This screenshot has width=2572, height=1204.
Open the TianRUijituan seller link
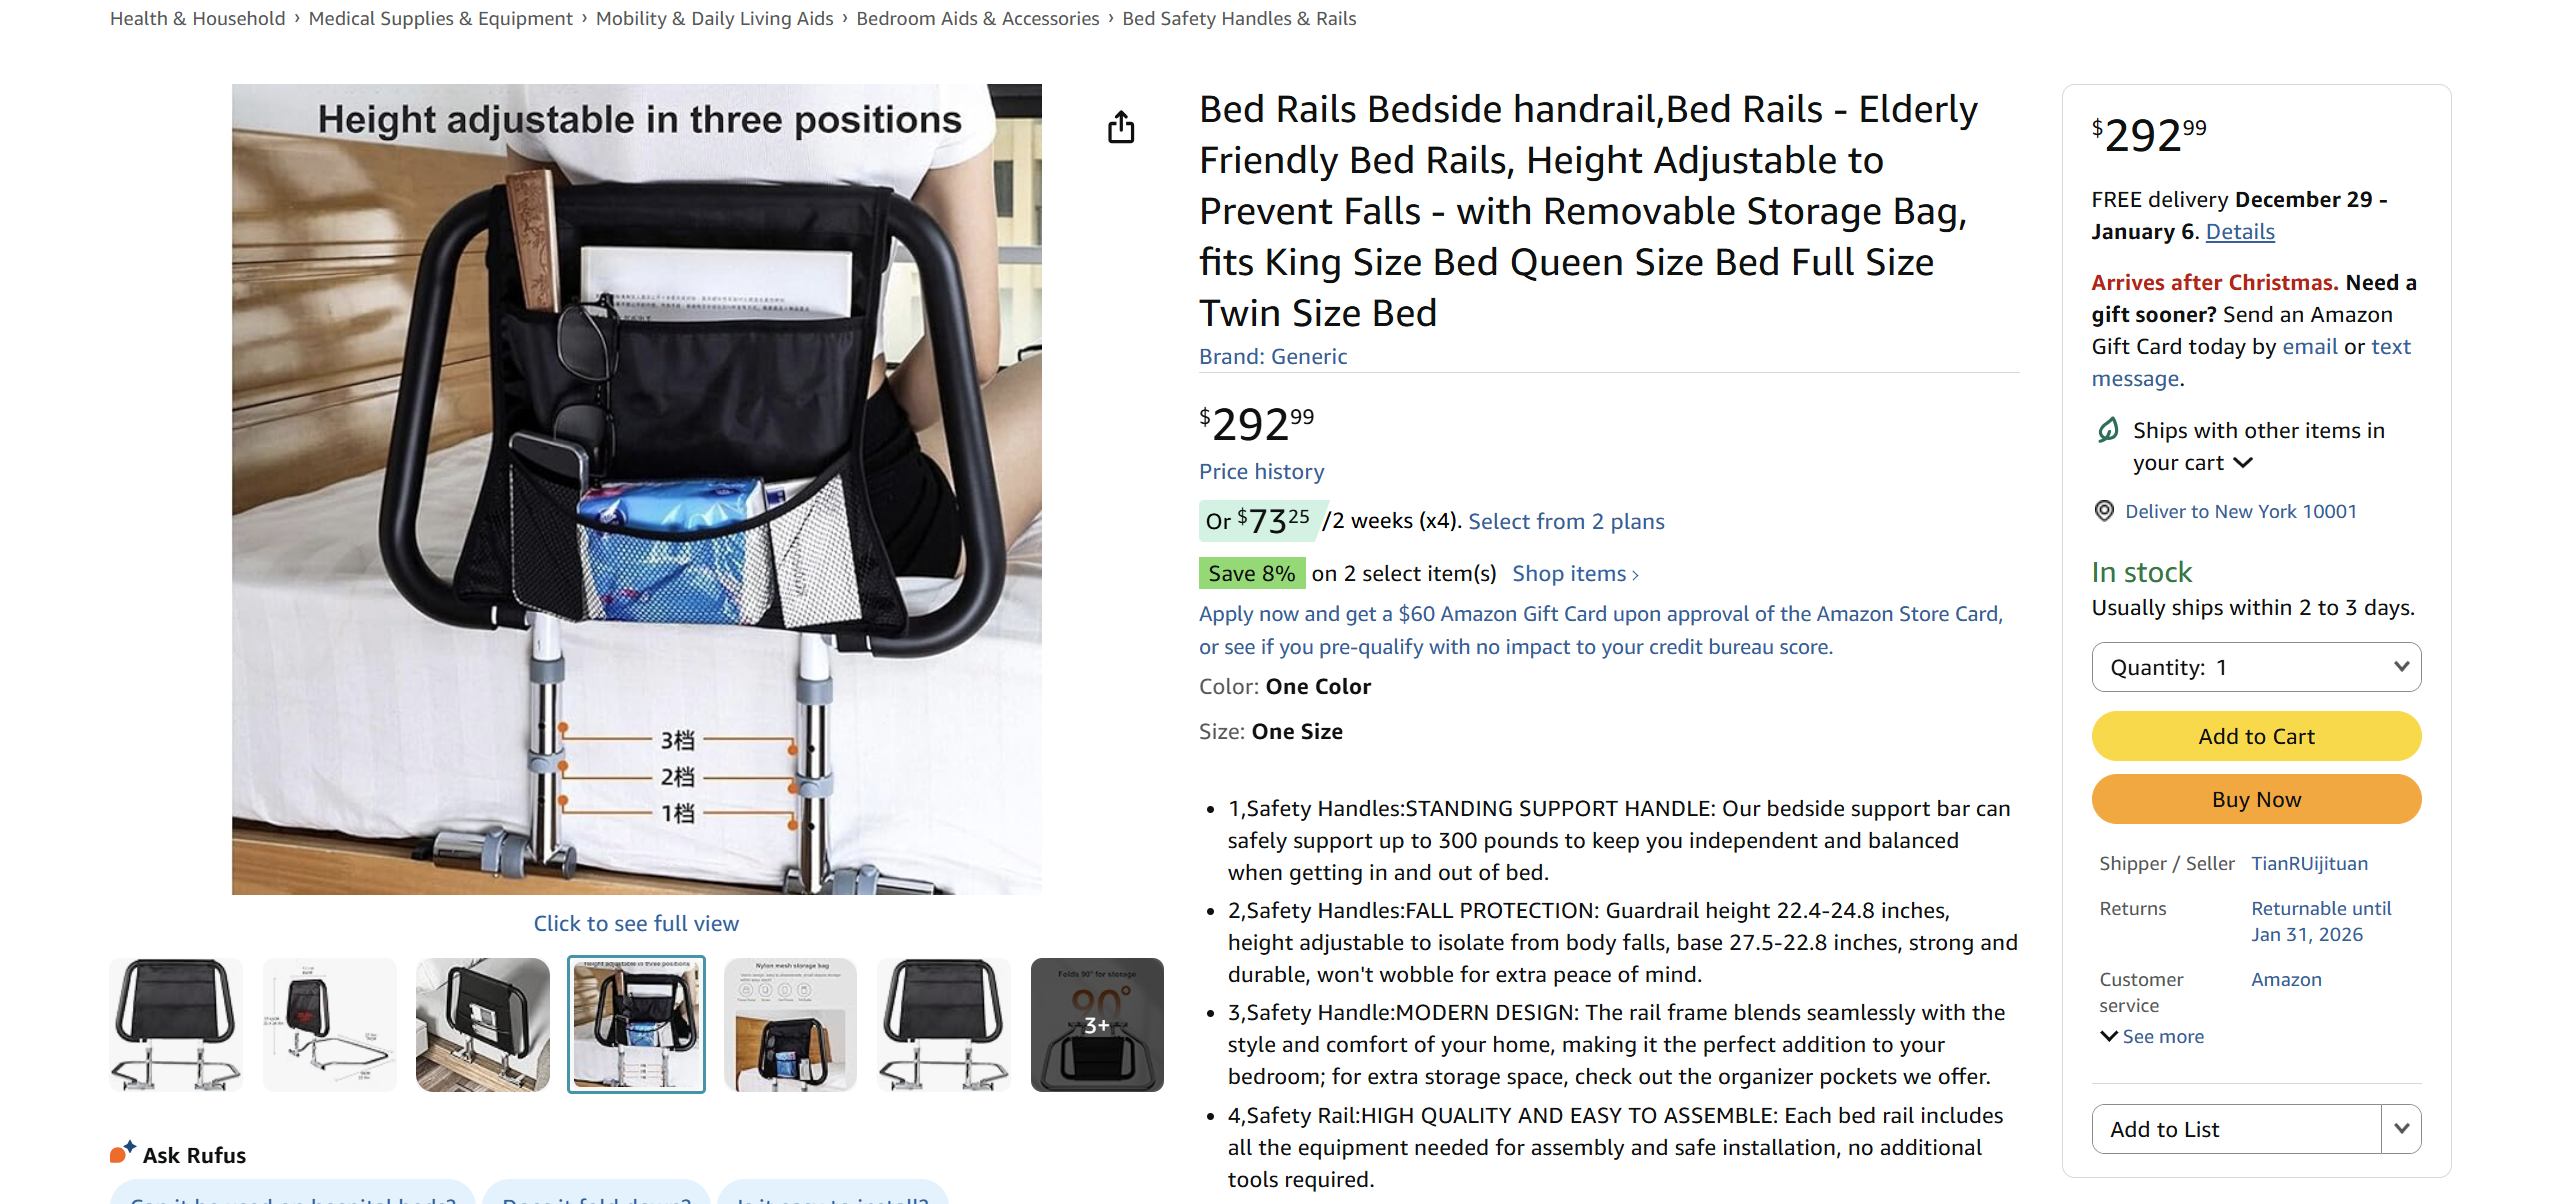coord(2309,863)
